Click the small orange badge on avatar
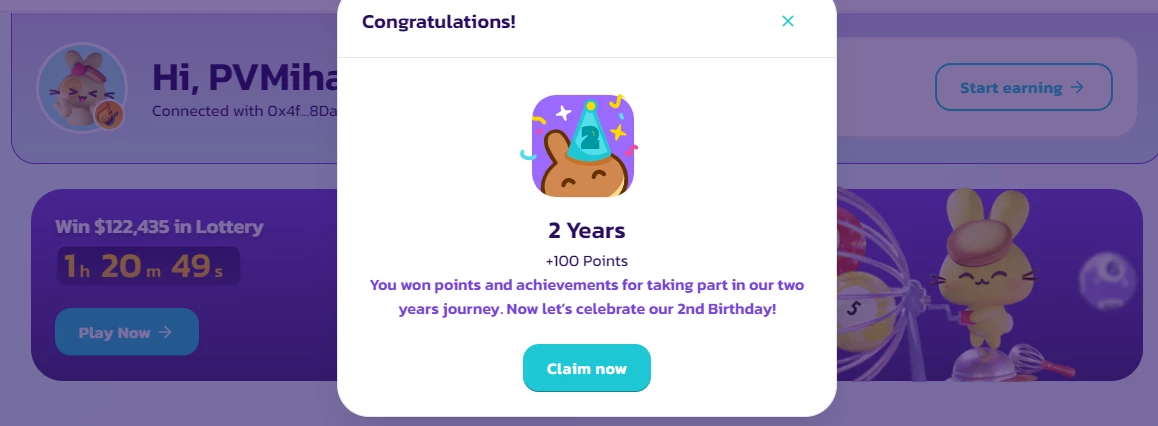Screen dimensions: 1158x426 [x=109, y=115]
